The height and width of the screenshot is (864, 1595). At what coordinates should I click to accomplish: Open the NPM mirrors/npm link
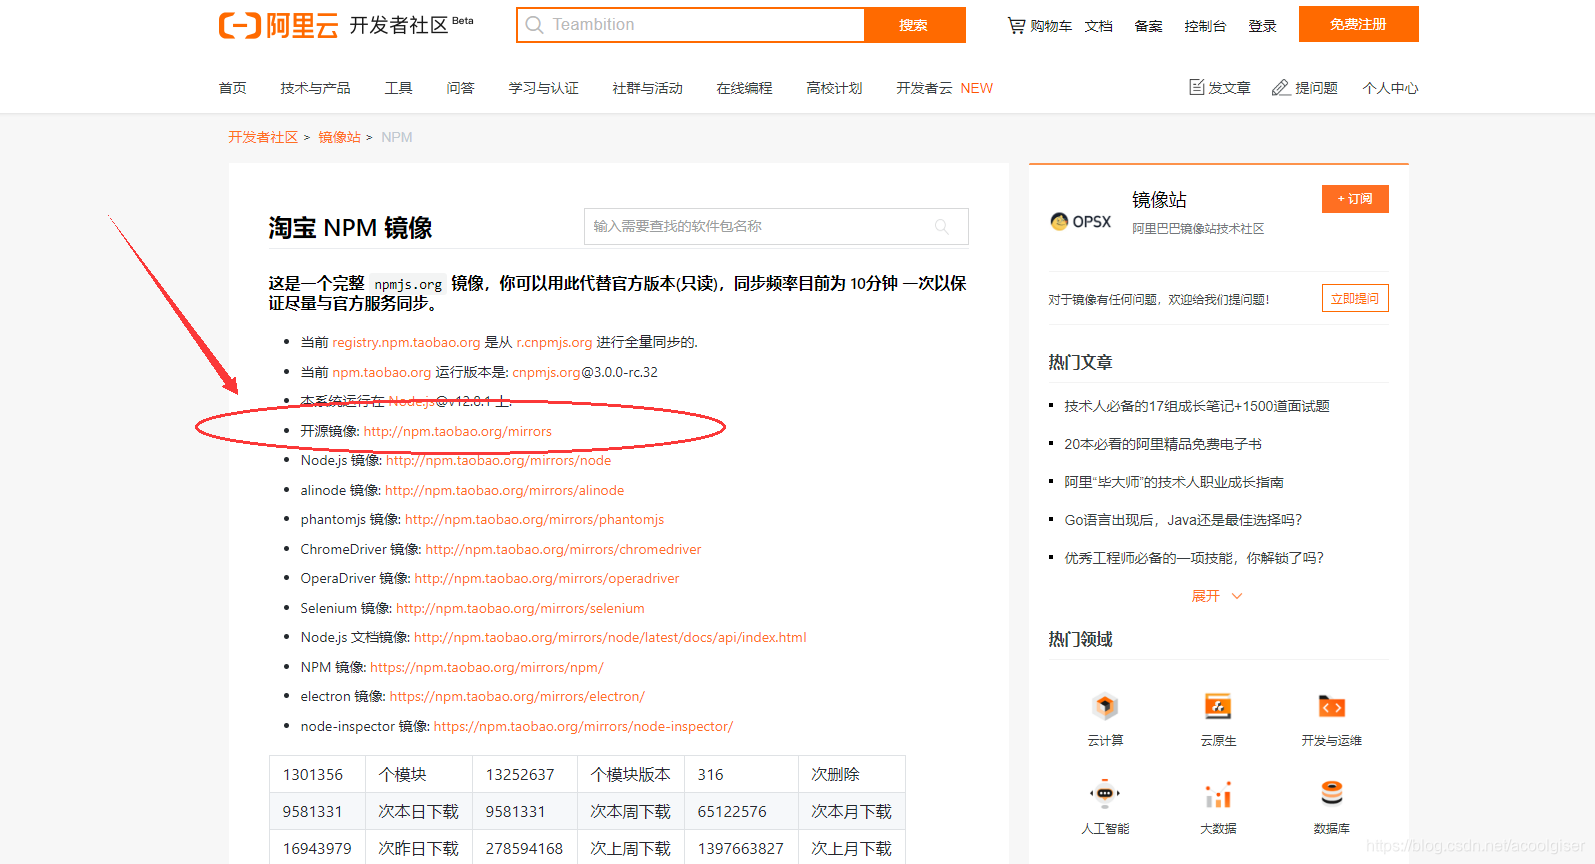click(487, 667)
